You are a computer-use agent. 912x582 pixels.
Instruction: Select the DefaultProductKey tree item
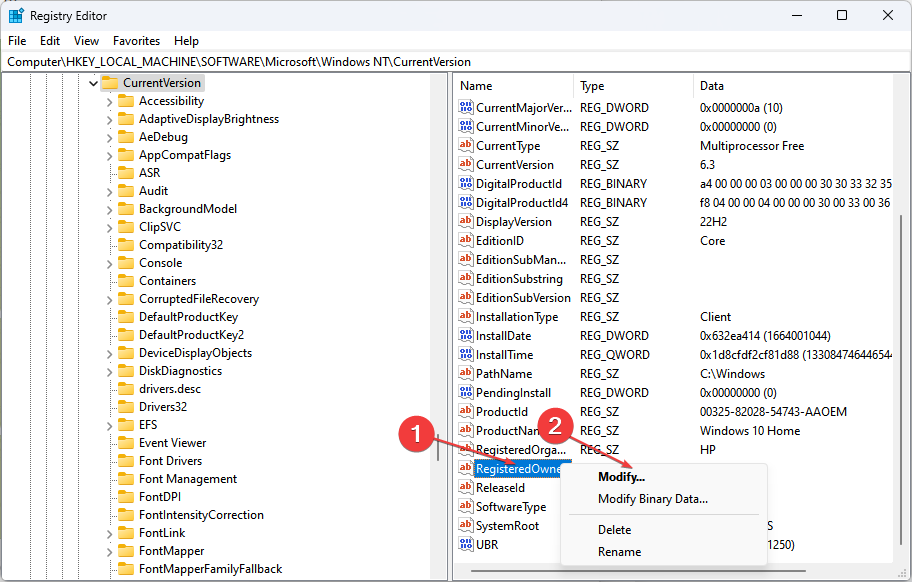click(188, 317)
